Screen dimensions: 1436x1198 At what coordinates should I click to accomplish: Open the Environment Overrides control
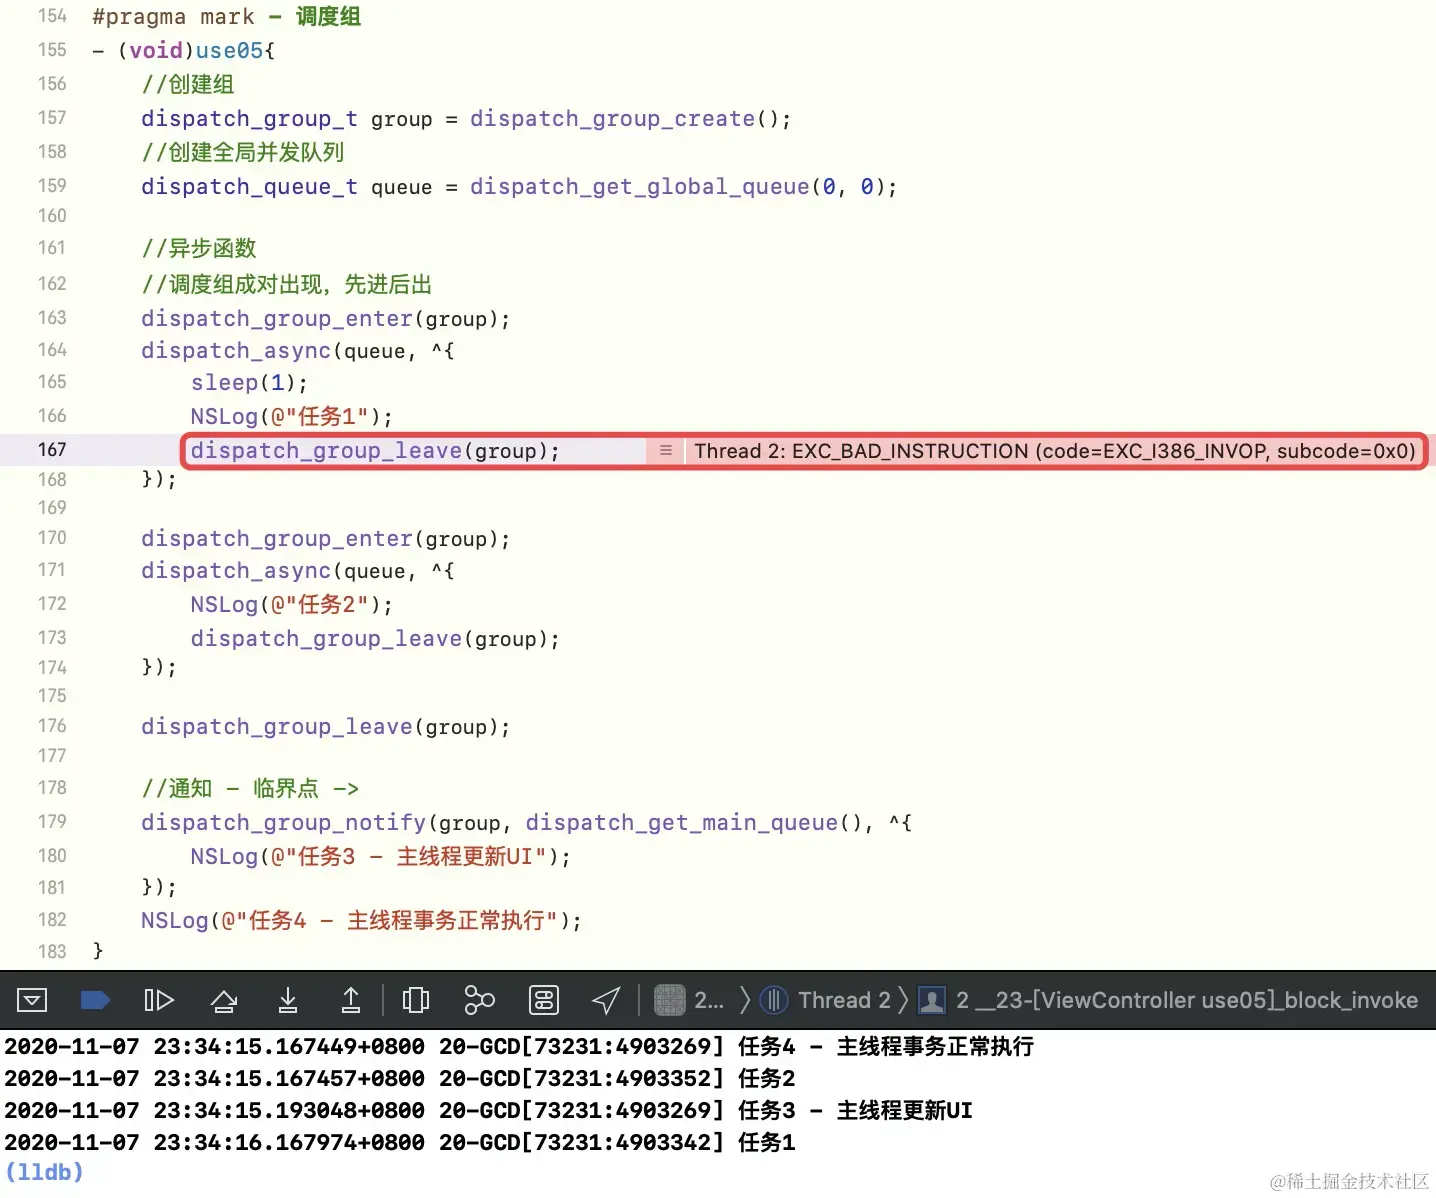click(543, 1000)
